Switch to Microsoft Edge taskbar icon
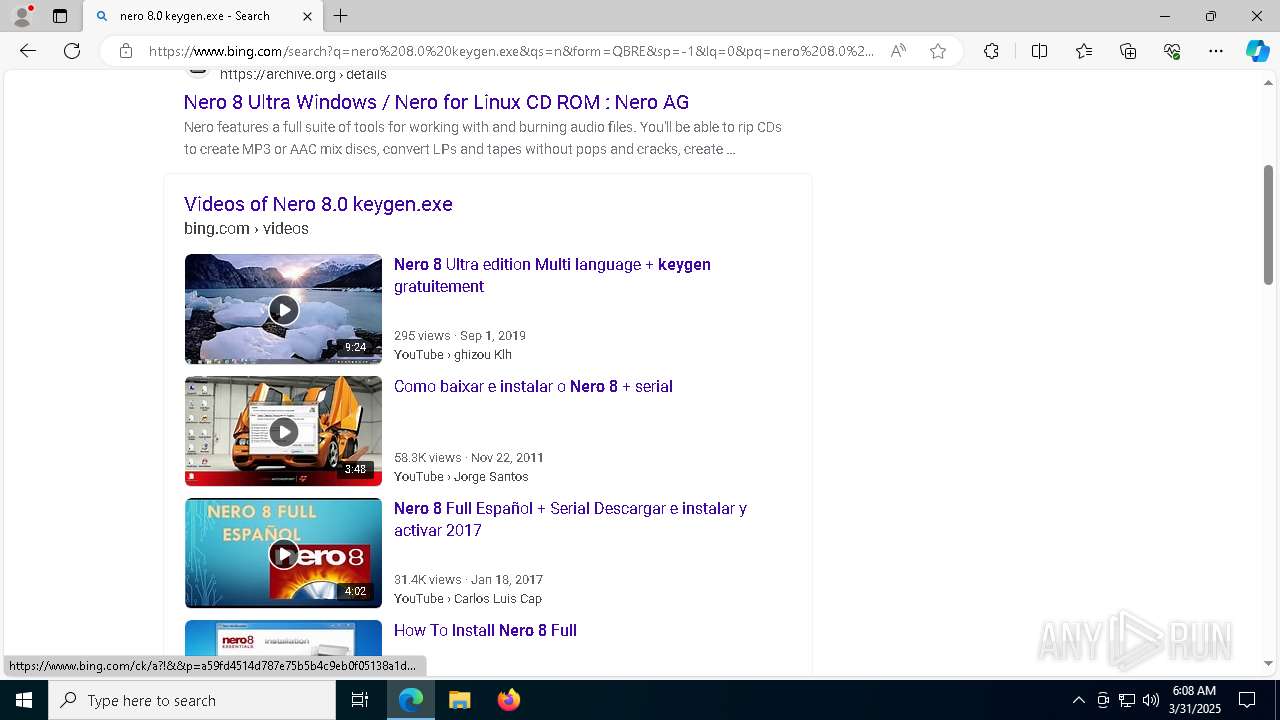Viewport: 1280px width, 720px height. 411,700
